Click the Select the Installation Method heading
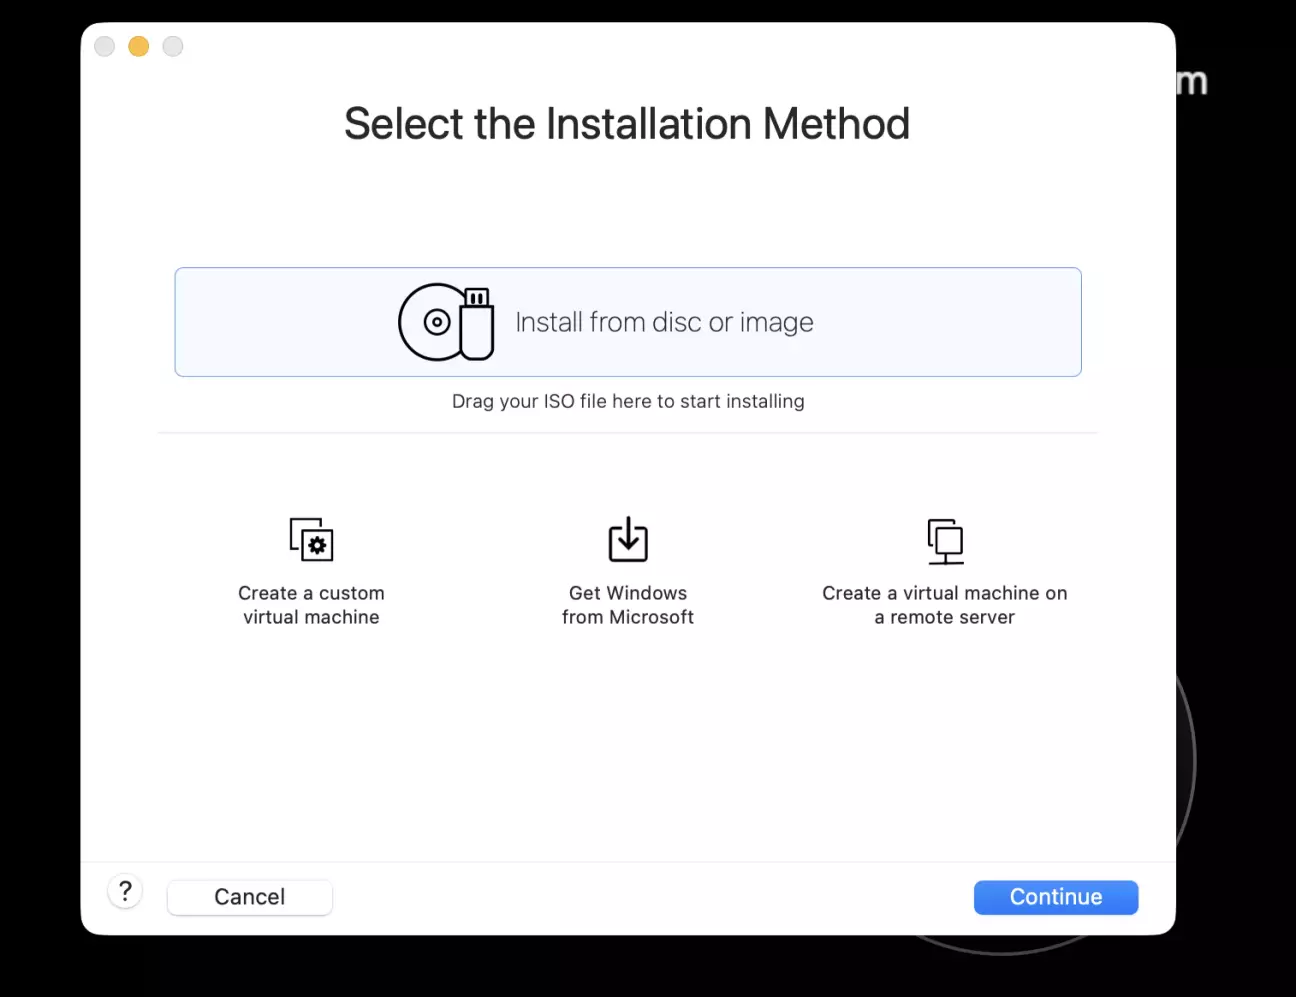 627,124
